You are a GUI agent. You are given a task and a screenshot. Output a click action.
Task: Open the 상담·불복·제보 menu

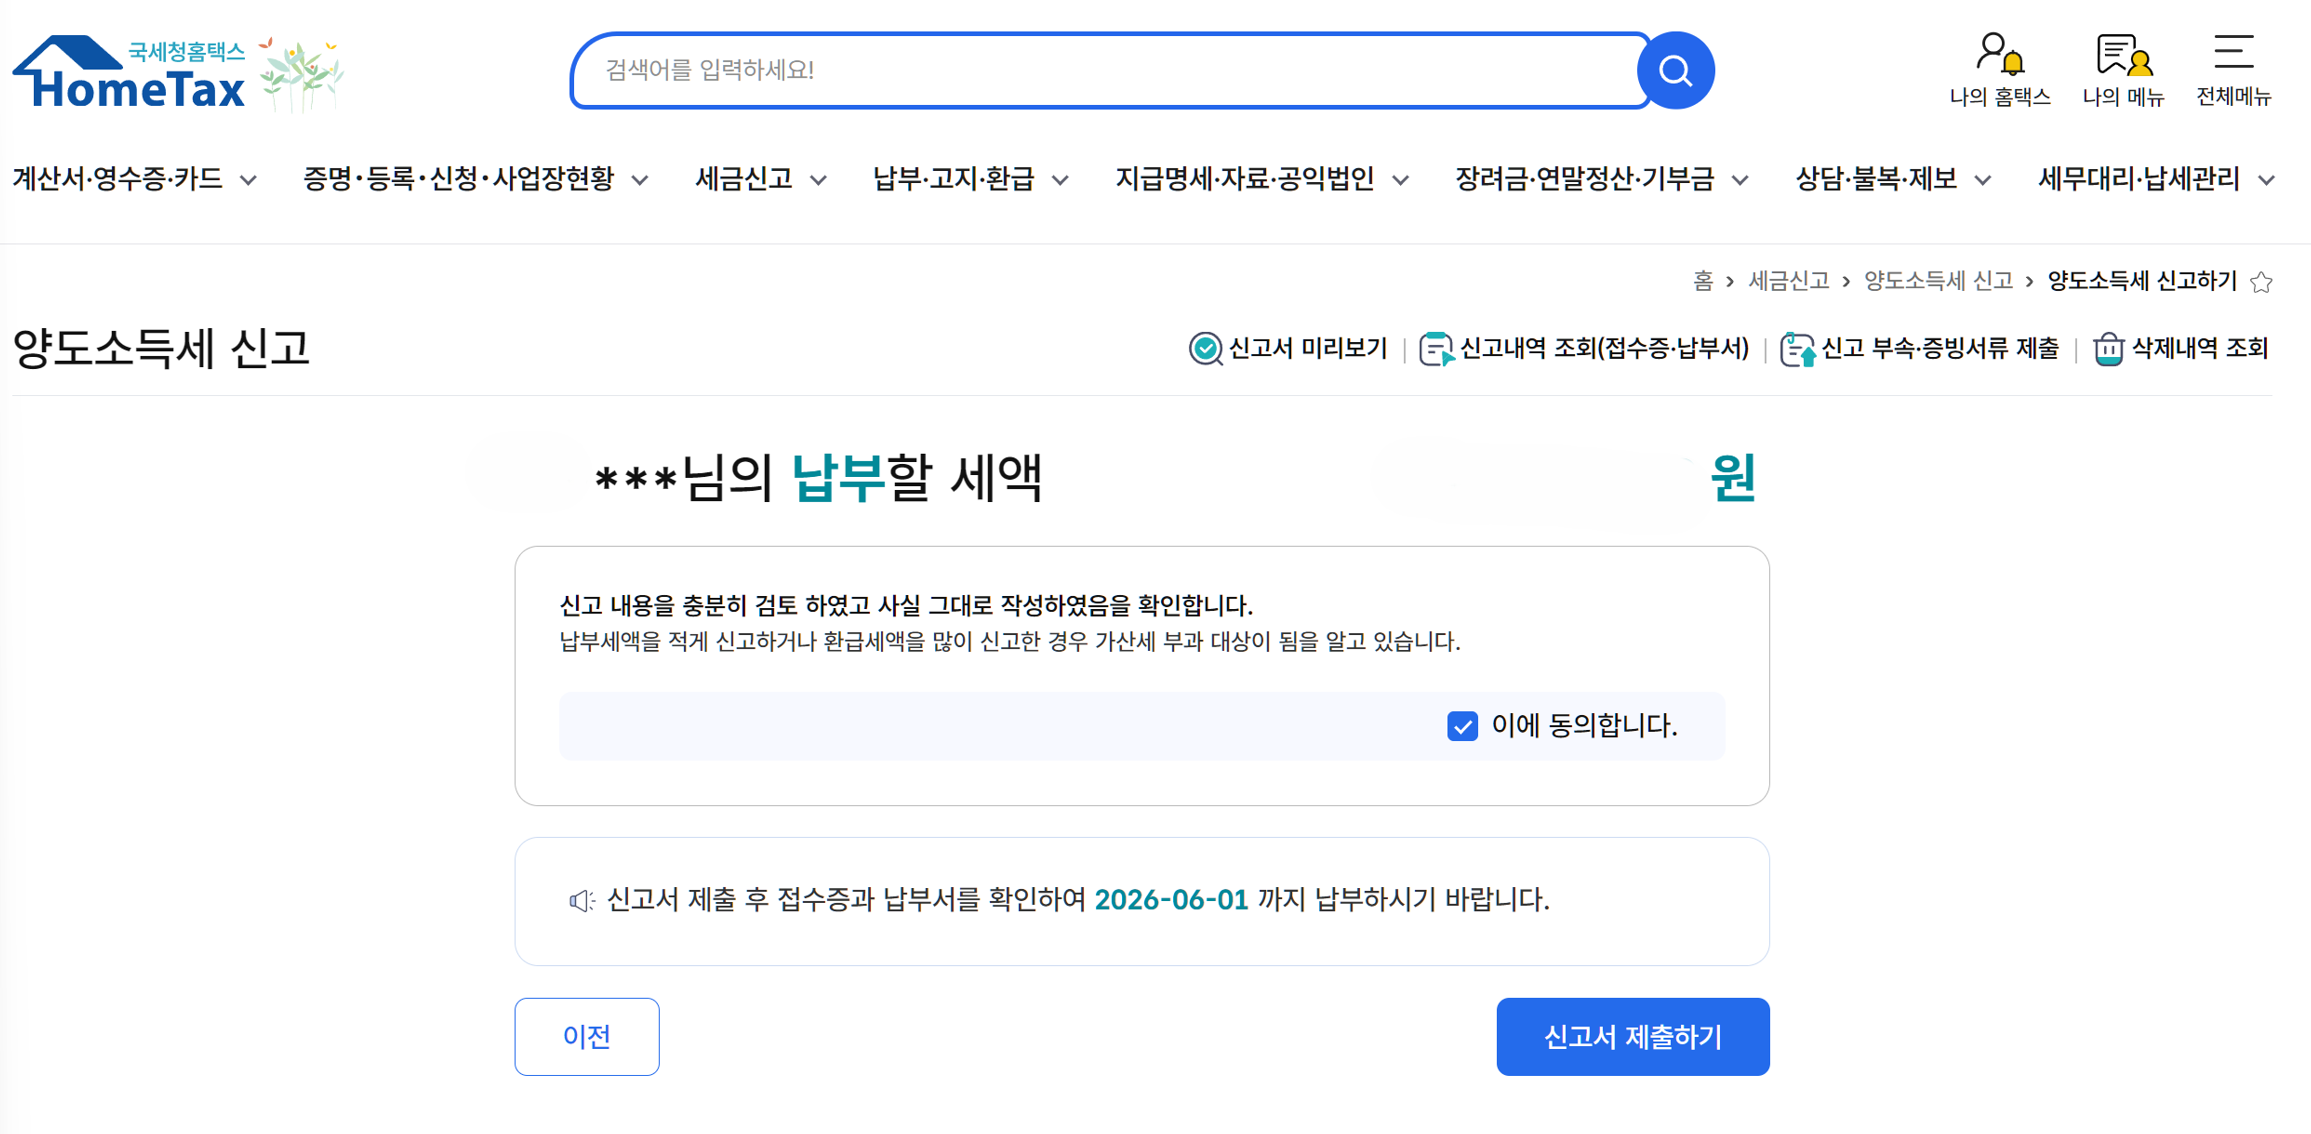(x=1892, y=179)
